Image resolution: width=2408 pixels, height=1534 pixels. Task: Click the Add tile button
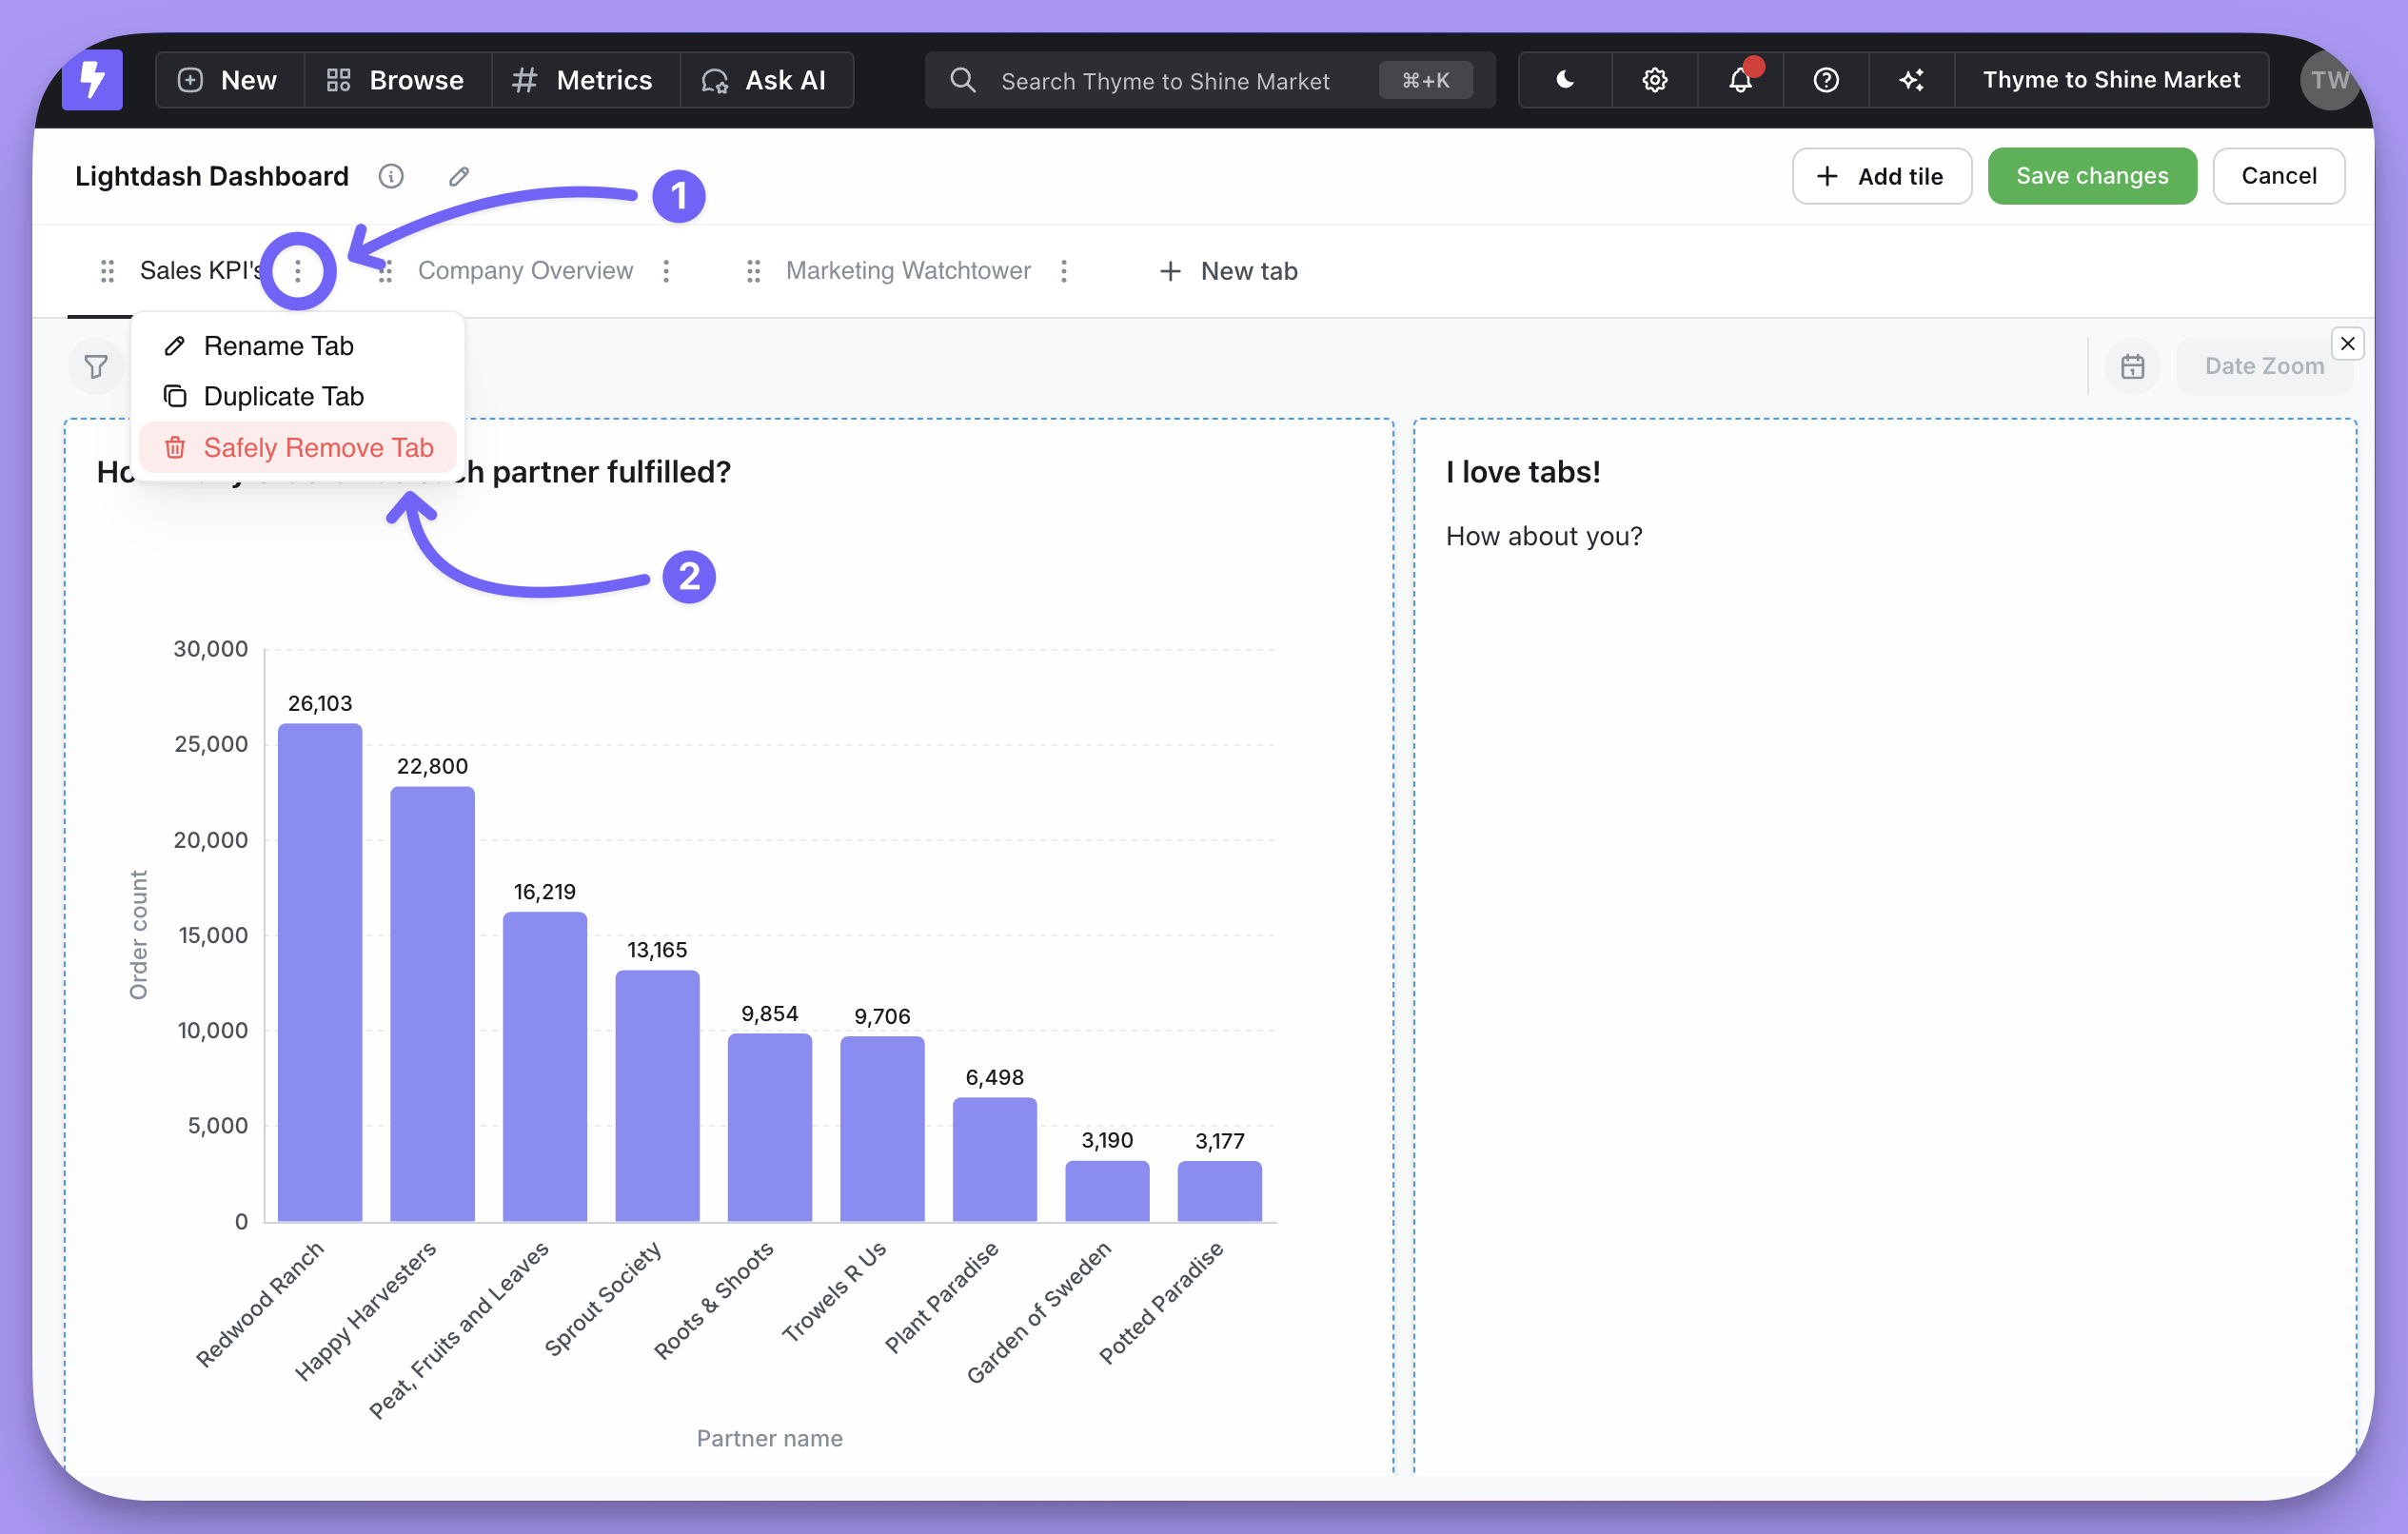point(1881,176)
